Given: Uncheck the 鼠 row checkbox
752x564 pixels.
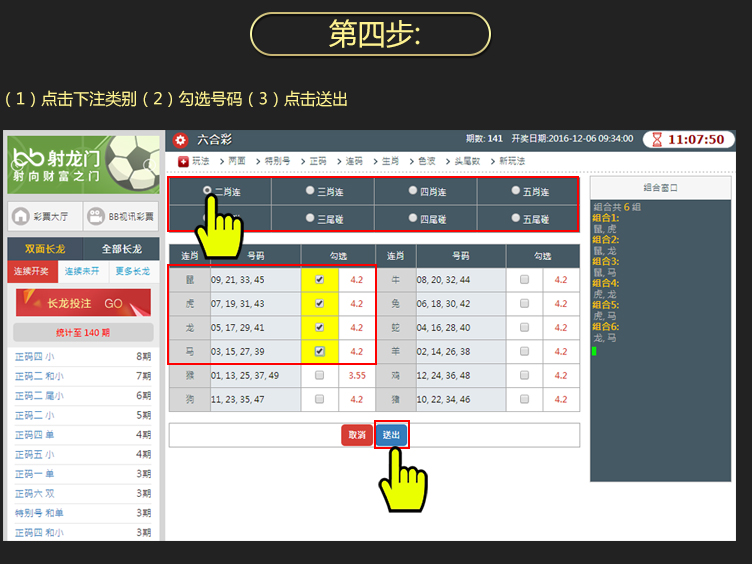Looking at the screenshot, I should pyautogui.click(x=320, y=280).
